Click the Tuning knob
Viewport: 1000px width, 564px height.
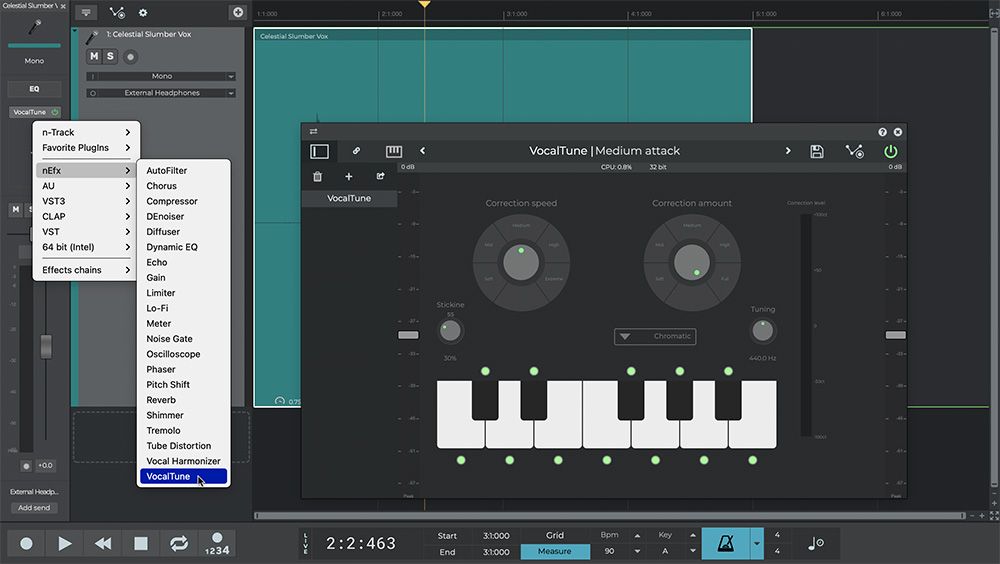[x=763, y=331]
